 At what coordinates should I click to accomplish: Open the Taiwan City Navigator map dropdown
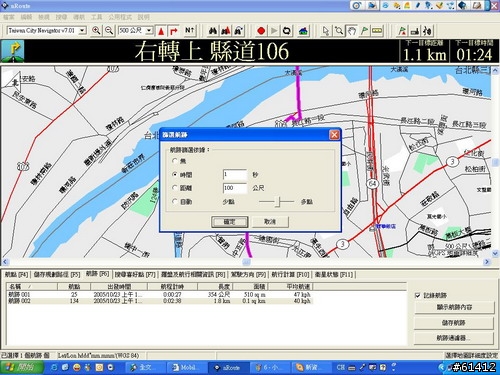82,31
